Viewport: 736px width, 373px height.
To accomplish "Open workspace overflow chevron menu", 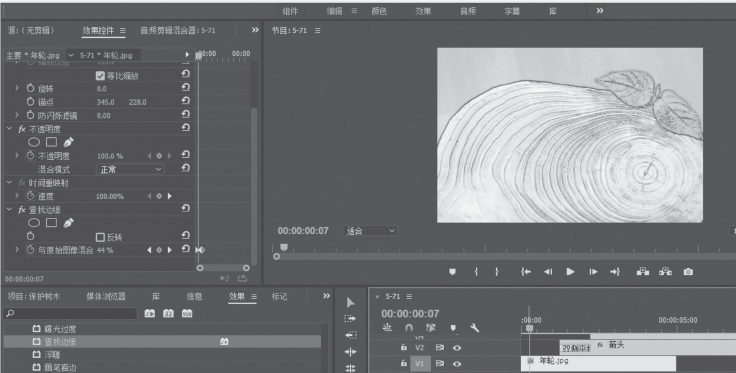I will pyautogui.click(x=600, y=11).
